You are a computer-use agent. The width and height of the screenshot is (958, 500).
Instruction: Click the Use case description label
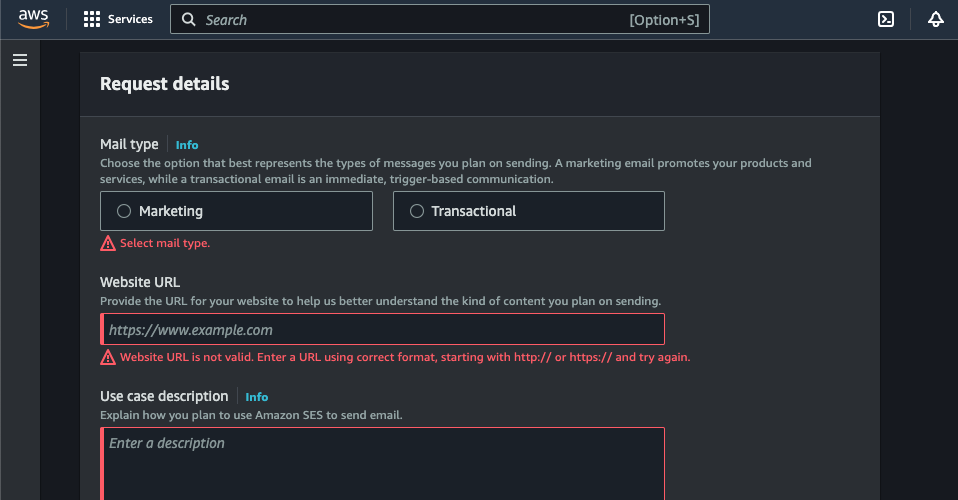pyautogui.click(x=164, y=396)
